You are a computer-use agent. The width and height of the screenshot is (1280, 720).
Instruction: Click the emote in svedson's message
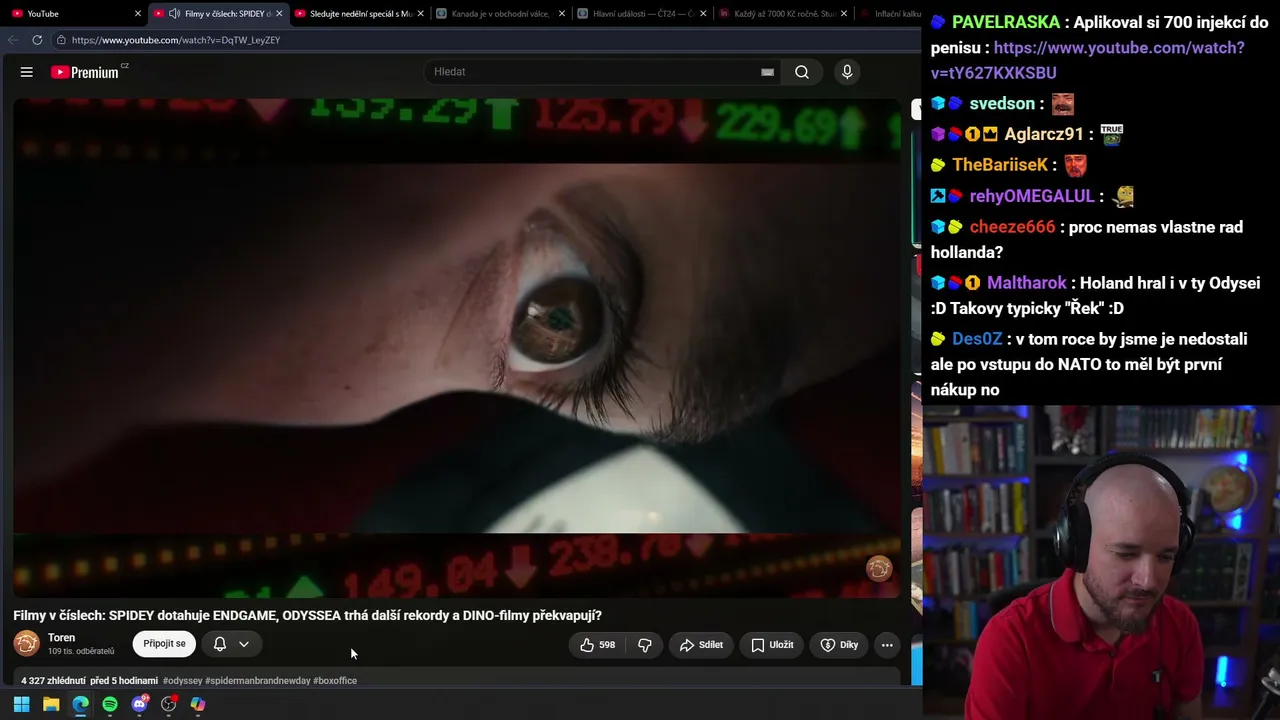tap(1062, 104)
